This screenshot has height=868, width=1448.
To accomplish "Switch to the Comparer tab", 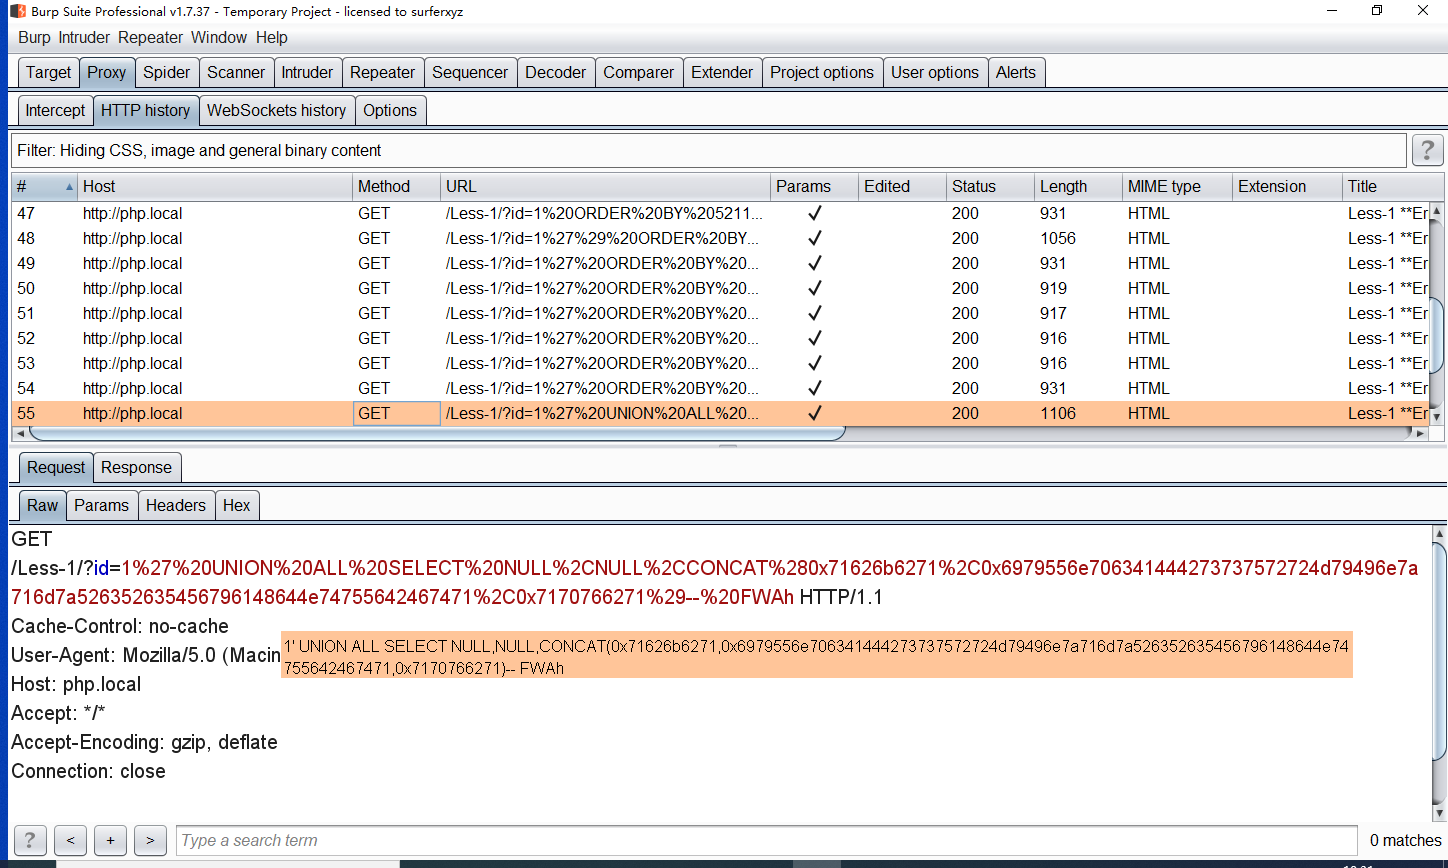I will [x=639, y=72].
